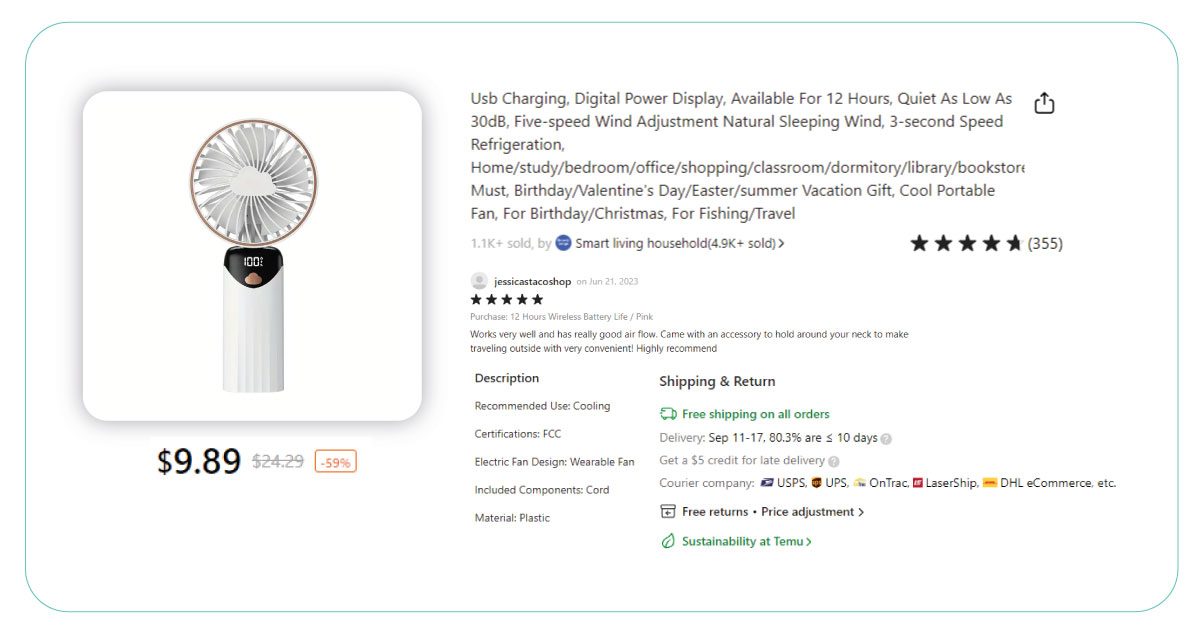
Task: Open the Free shipping on all orders link
Action: 756,414
